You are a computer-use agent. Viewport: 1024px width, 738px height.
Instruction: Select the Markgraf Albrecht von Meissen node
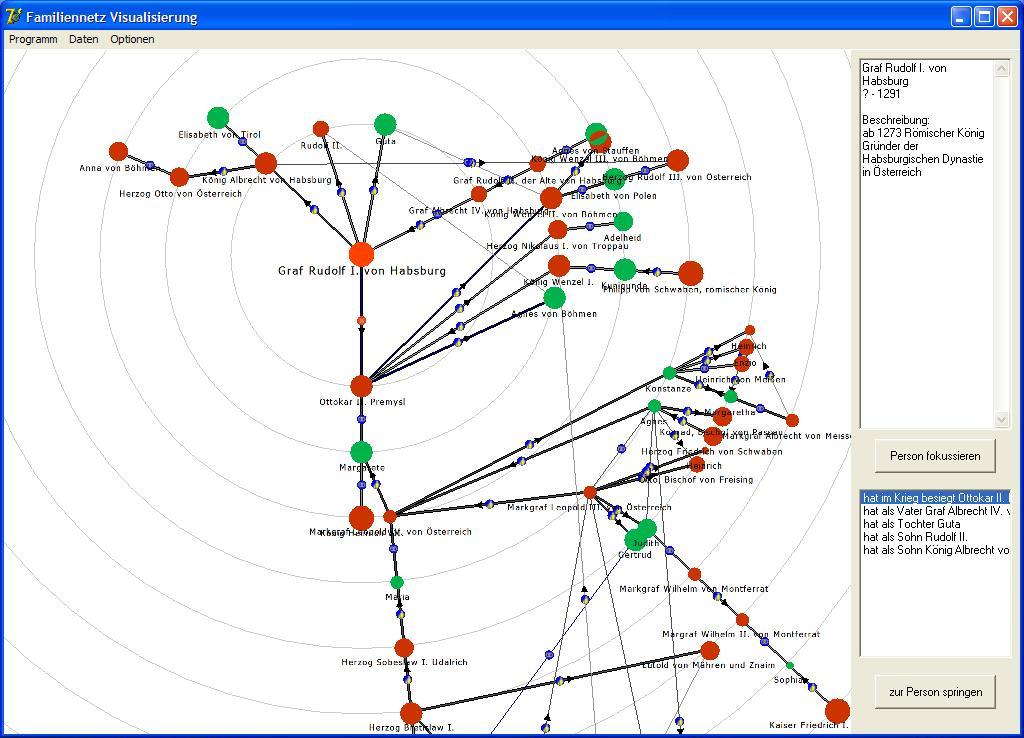pos(792,420)
